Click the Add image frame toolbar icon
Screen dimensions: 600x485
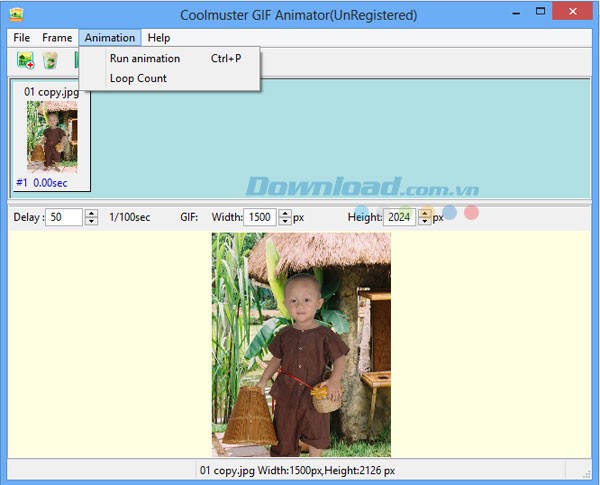26,60
